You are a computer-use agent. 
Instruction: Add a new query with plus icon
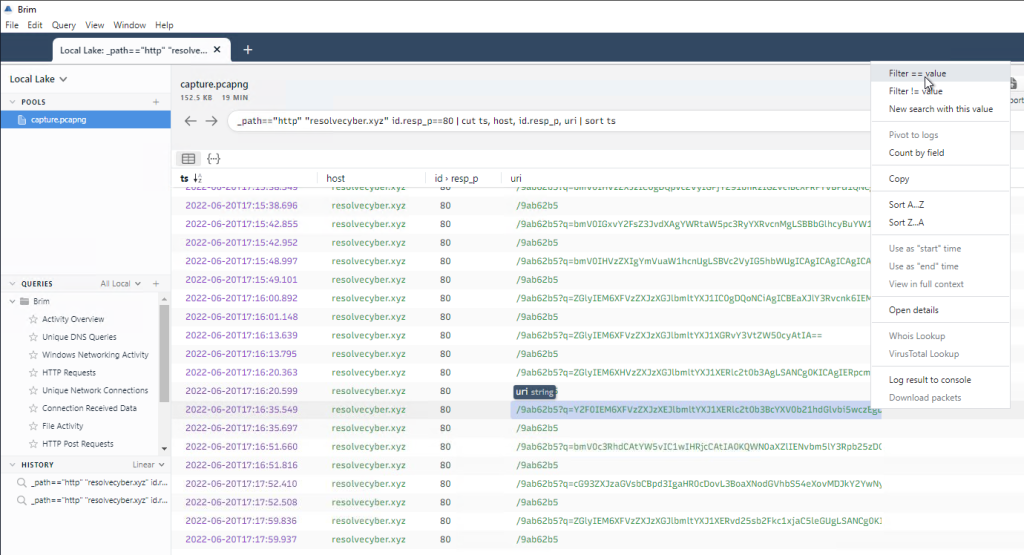155,284
